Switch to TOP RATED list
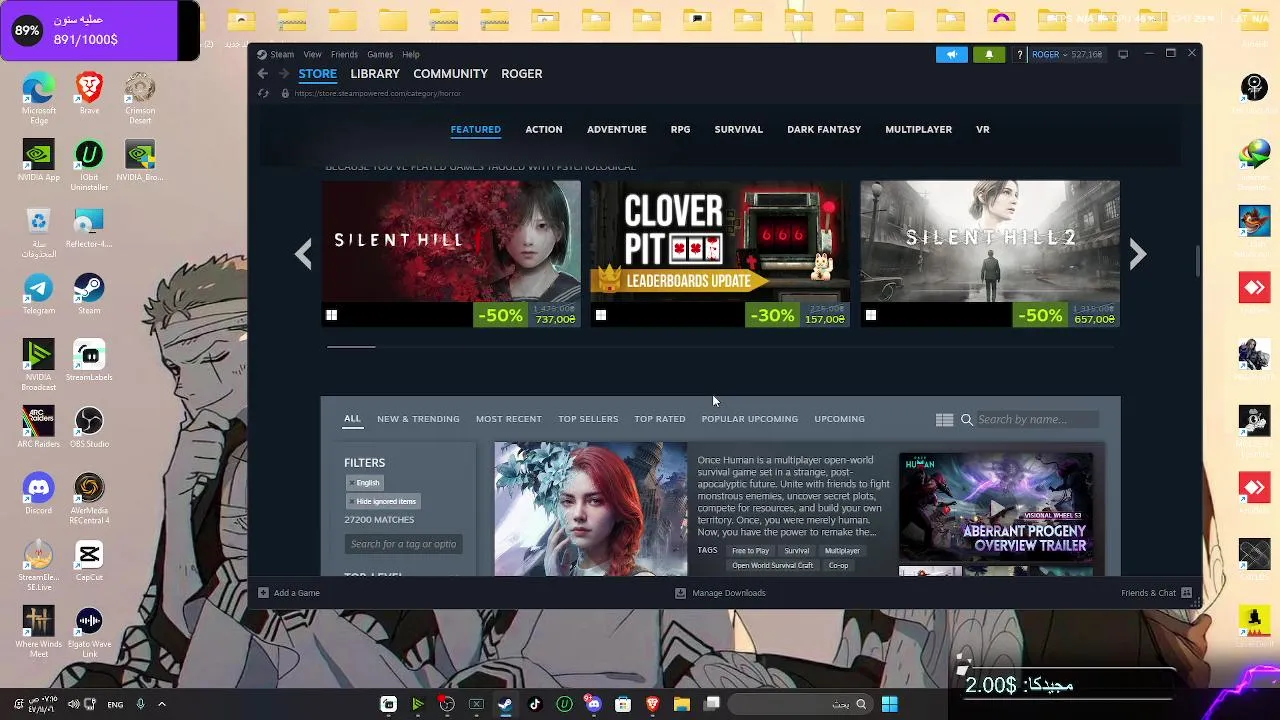 [x=660, y=419]
